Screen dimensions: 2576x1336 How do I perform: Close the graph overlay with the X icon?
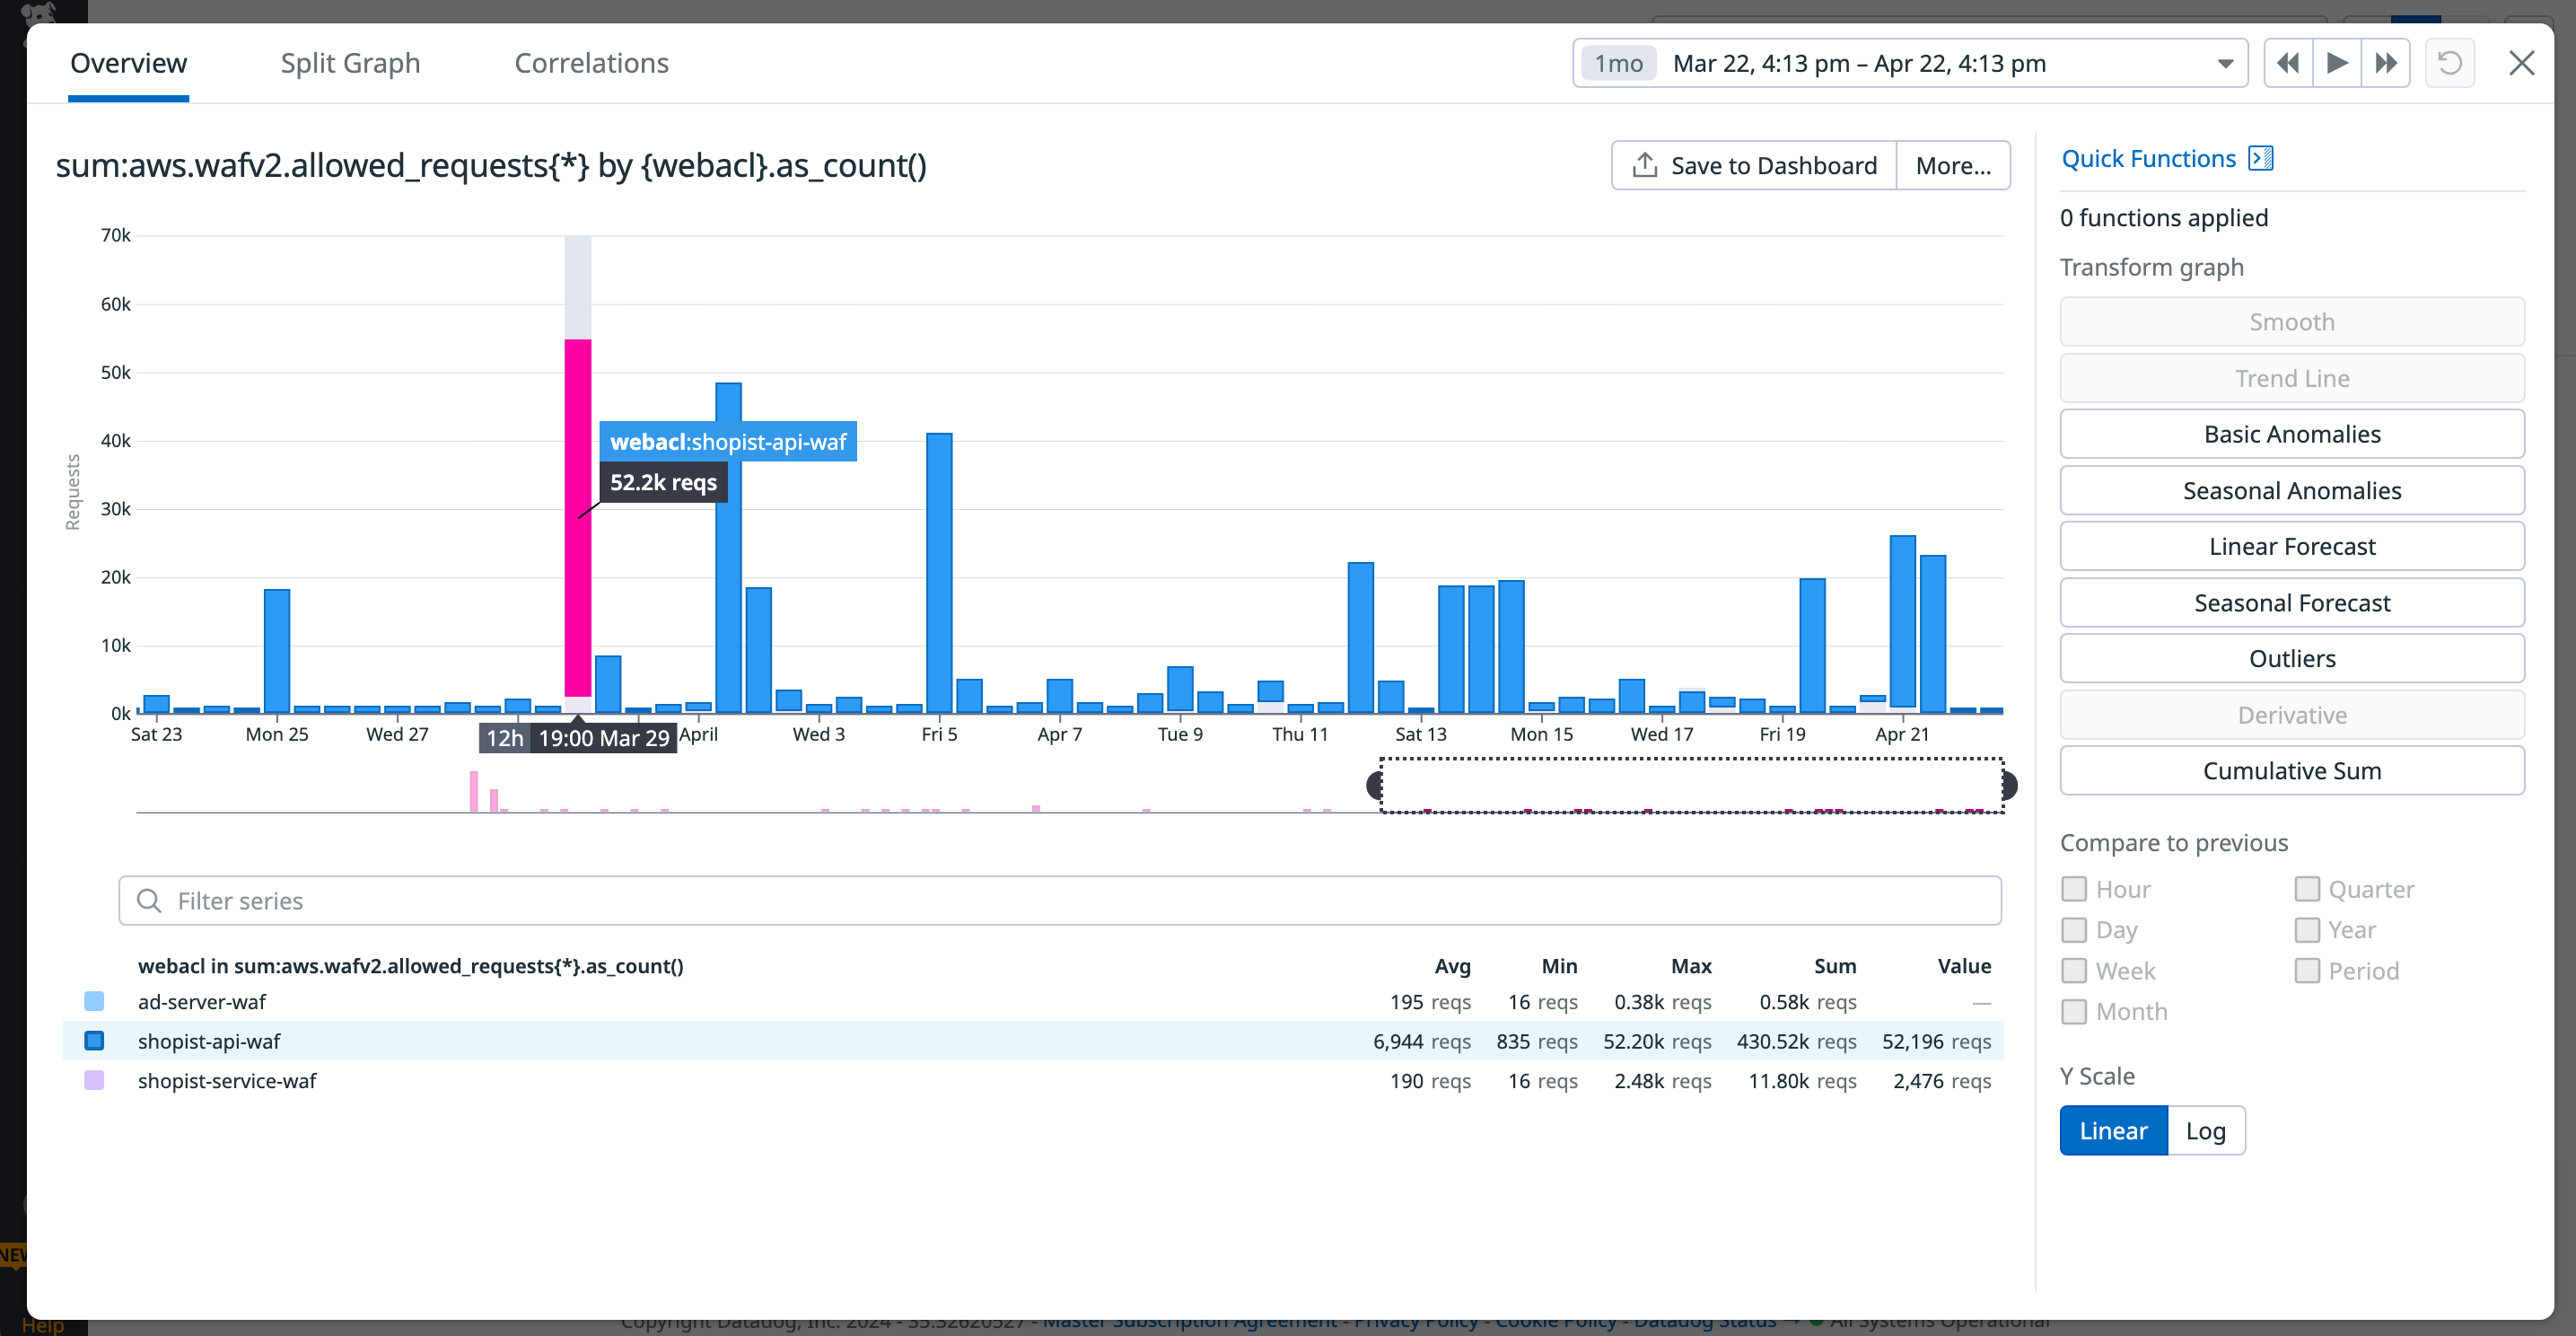(x=2522, y=62)
